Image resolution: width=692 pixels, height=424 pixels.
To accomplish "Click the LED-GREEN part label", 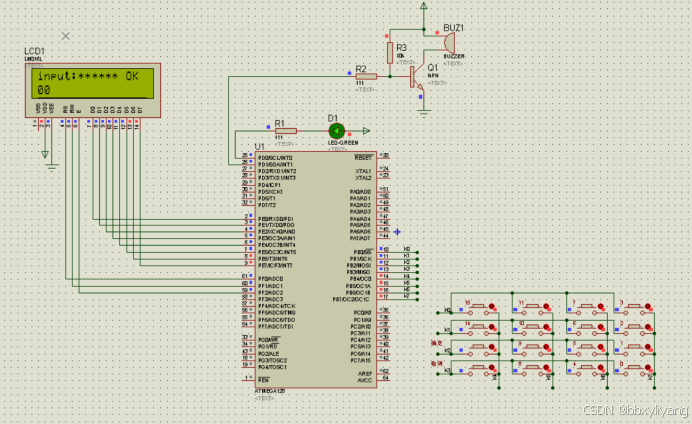I will tap(343, 143).
